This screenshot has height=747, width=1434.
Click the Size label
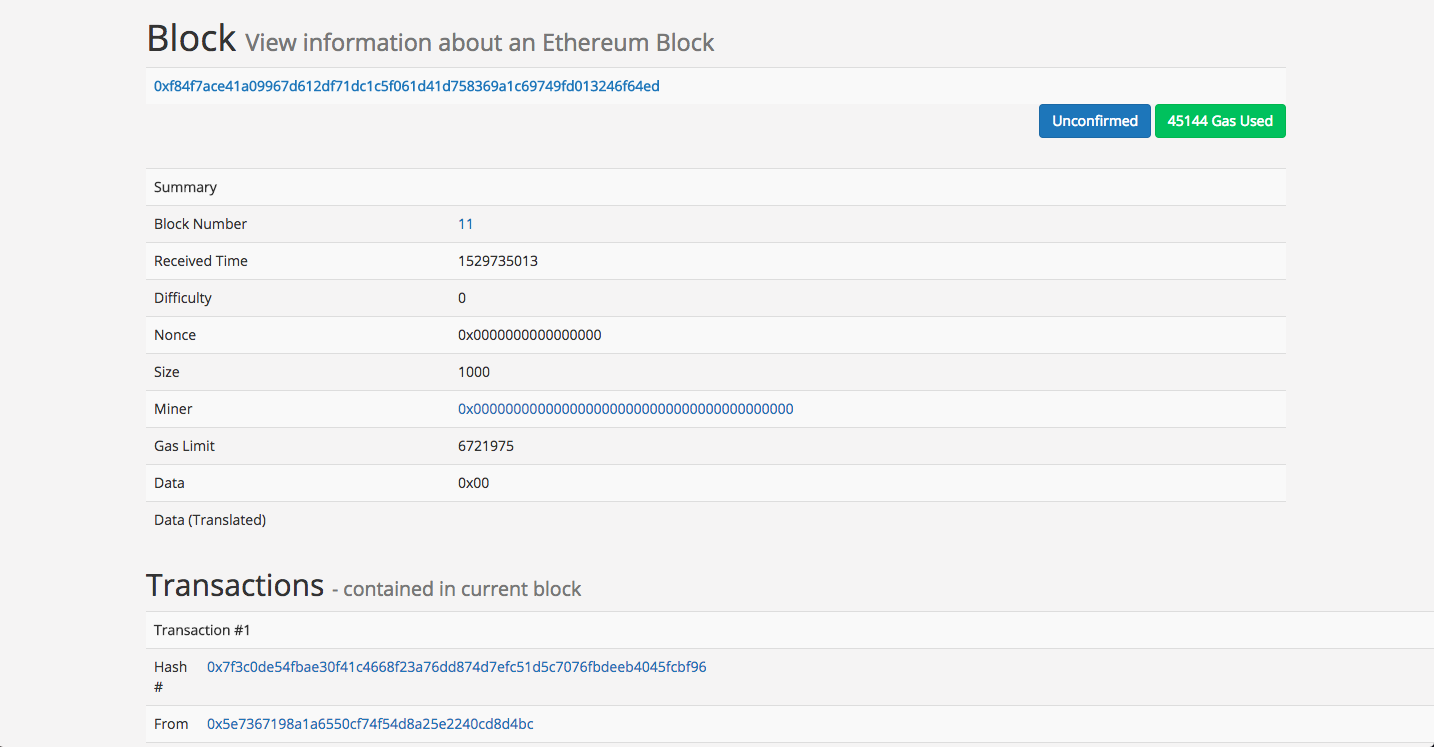[x=167, y=372]
